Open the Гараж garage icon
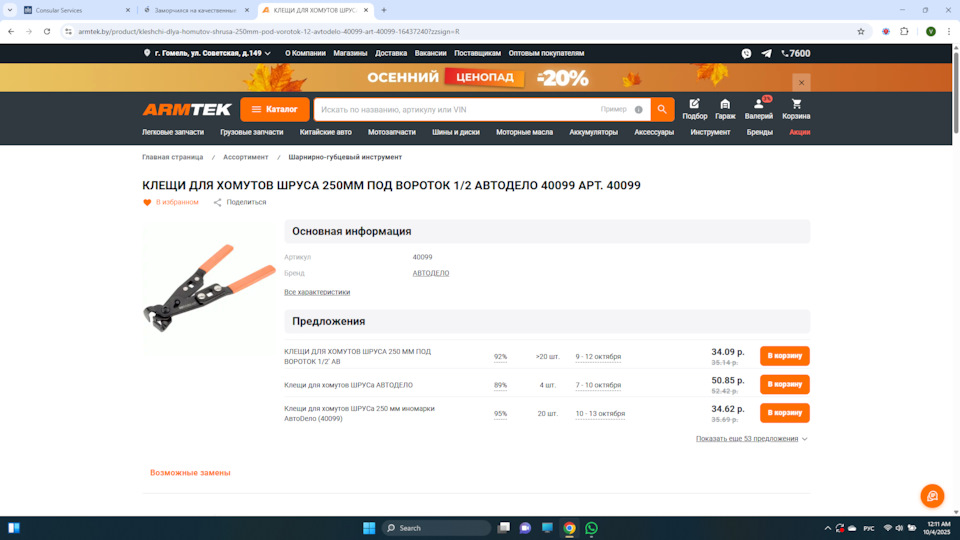The image size is (960, 540). pos(725,104)
